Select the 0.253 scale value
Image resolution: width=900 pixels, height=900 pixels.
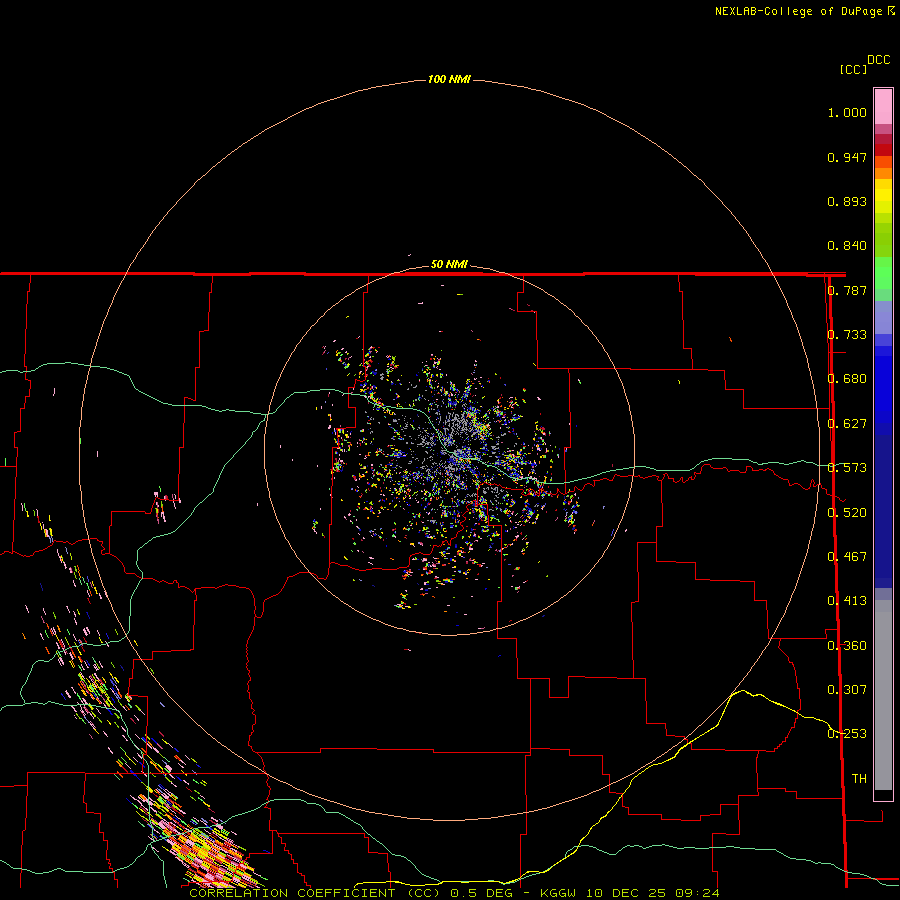[x=847, y=734]
